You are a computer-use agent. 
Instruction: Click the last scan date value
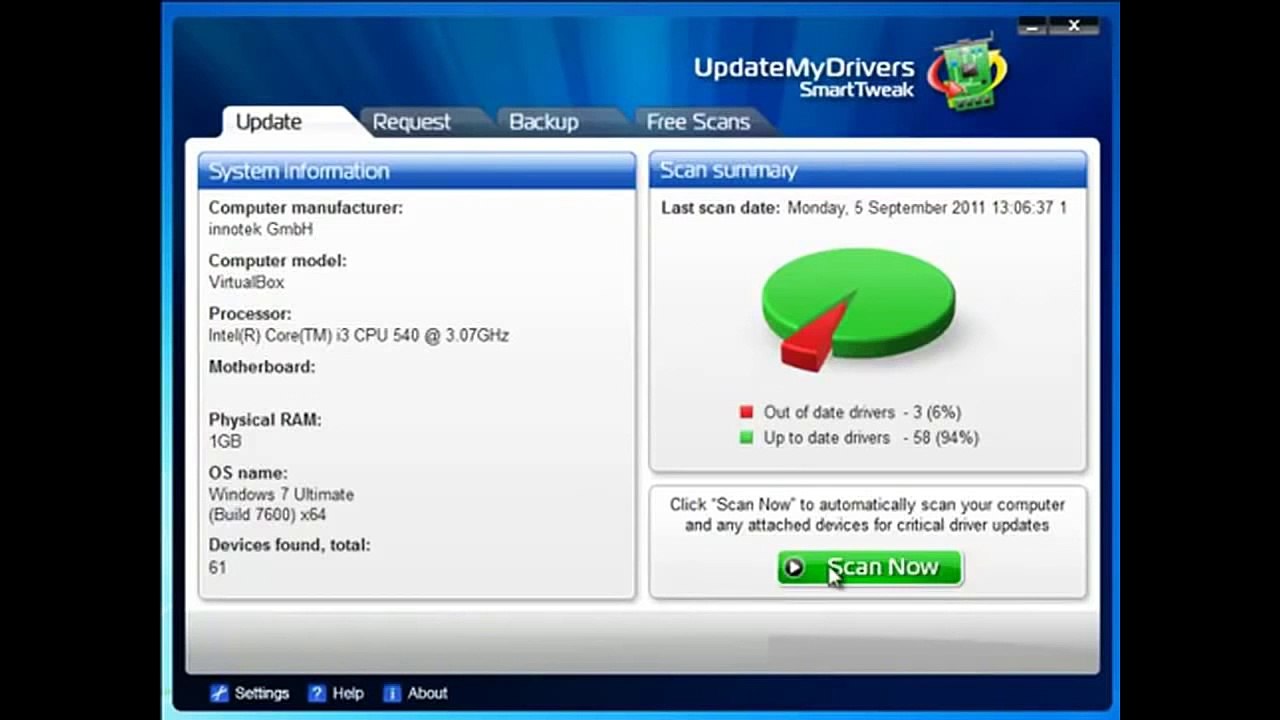[x=927, y=208]
